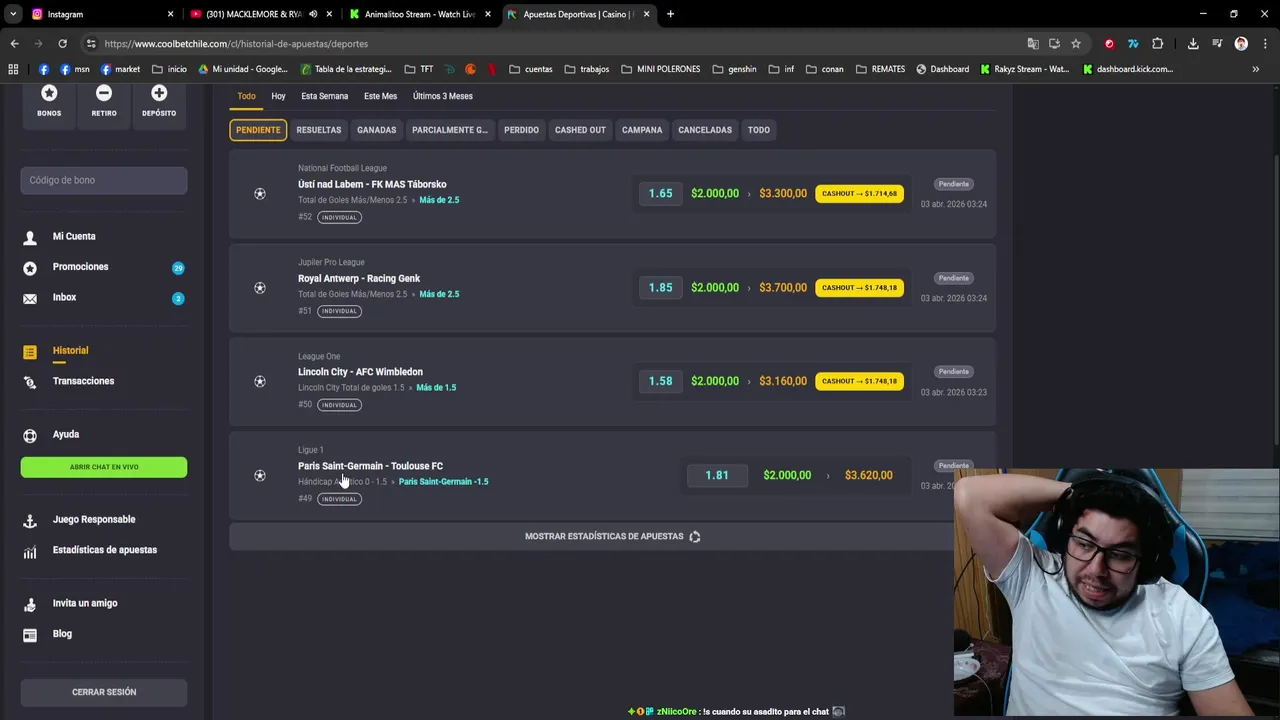
Task: Select the lowercase Todo status filter
Action: [759, 130]
